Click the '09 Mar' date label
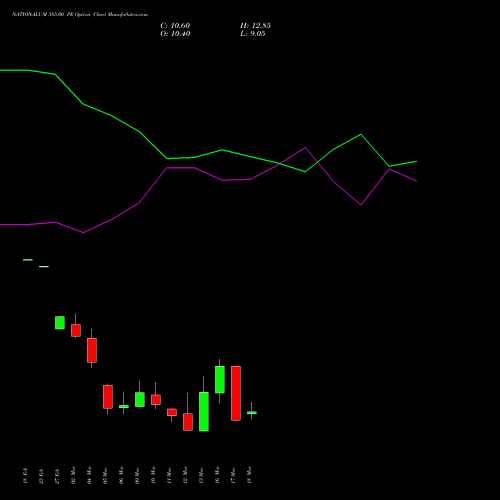Screen dimensions: 500x500 pyautogui.click(x=137, y=475)
